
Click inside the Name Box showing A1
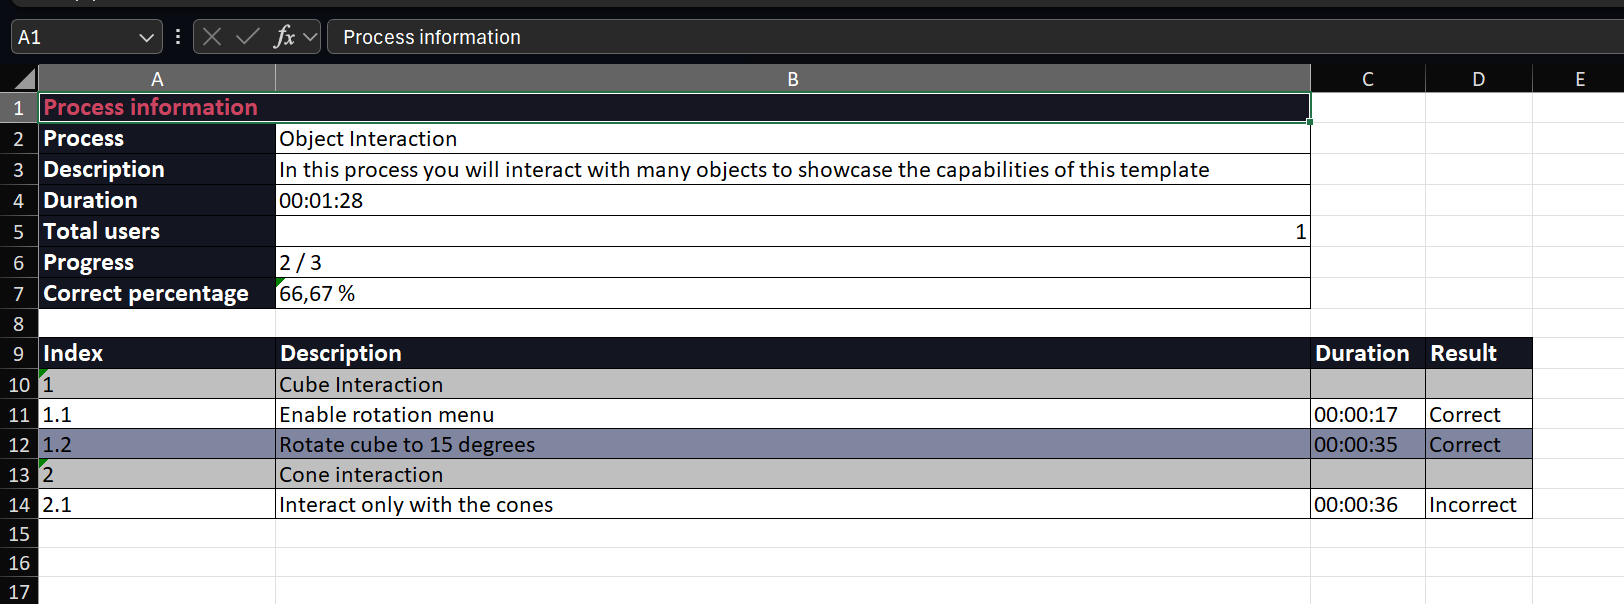coord(72,37)
